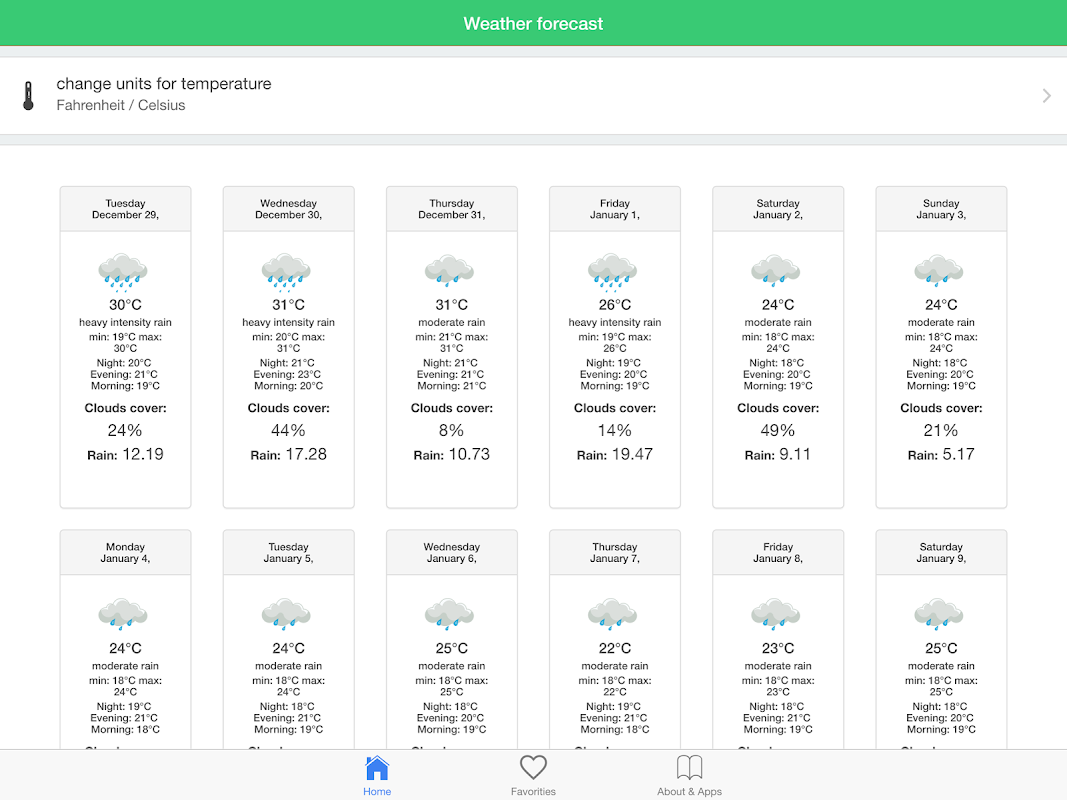Tap the rain cloud icon for Saturday January 2
Screen dimensions: 1067x800
[776, 270]
